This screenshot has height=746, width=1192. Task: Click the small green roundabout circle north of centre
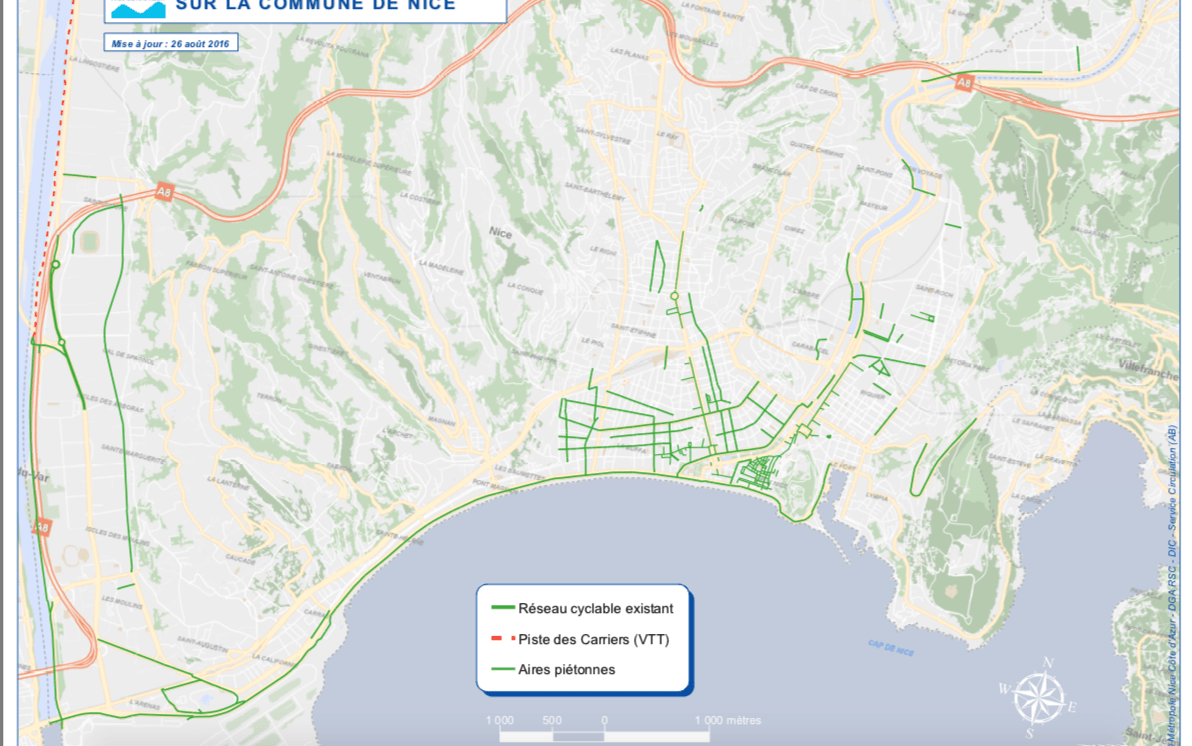pyautogui.click(x=675, y=296)
